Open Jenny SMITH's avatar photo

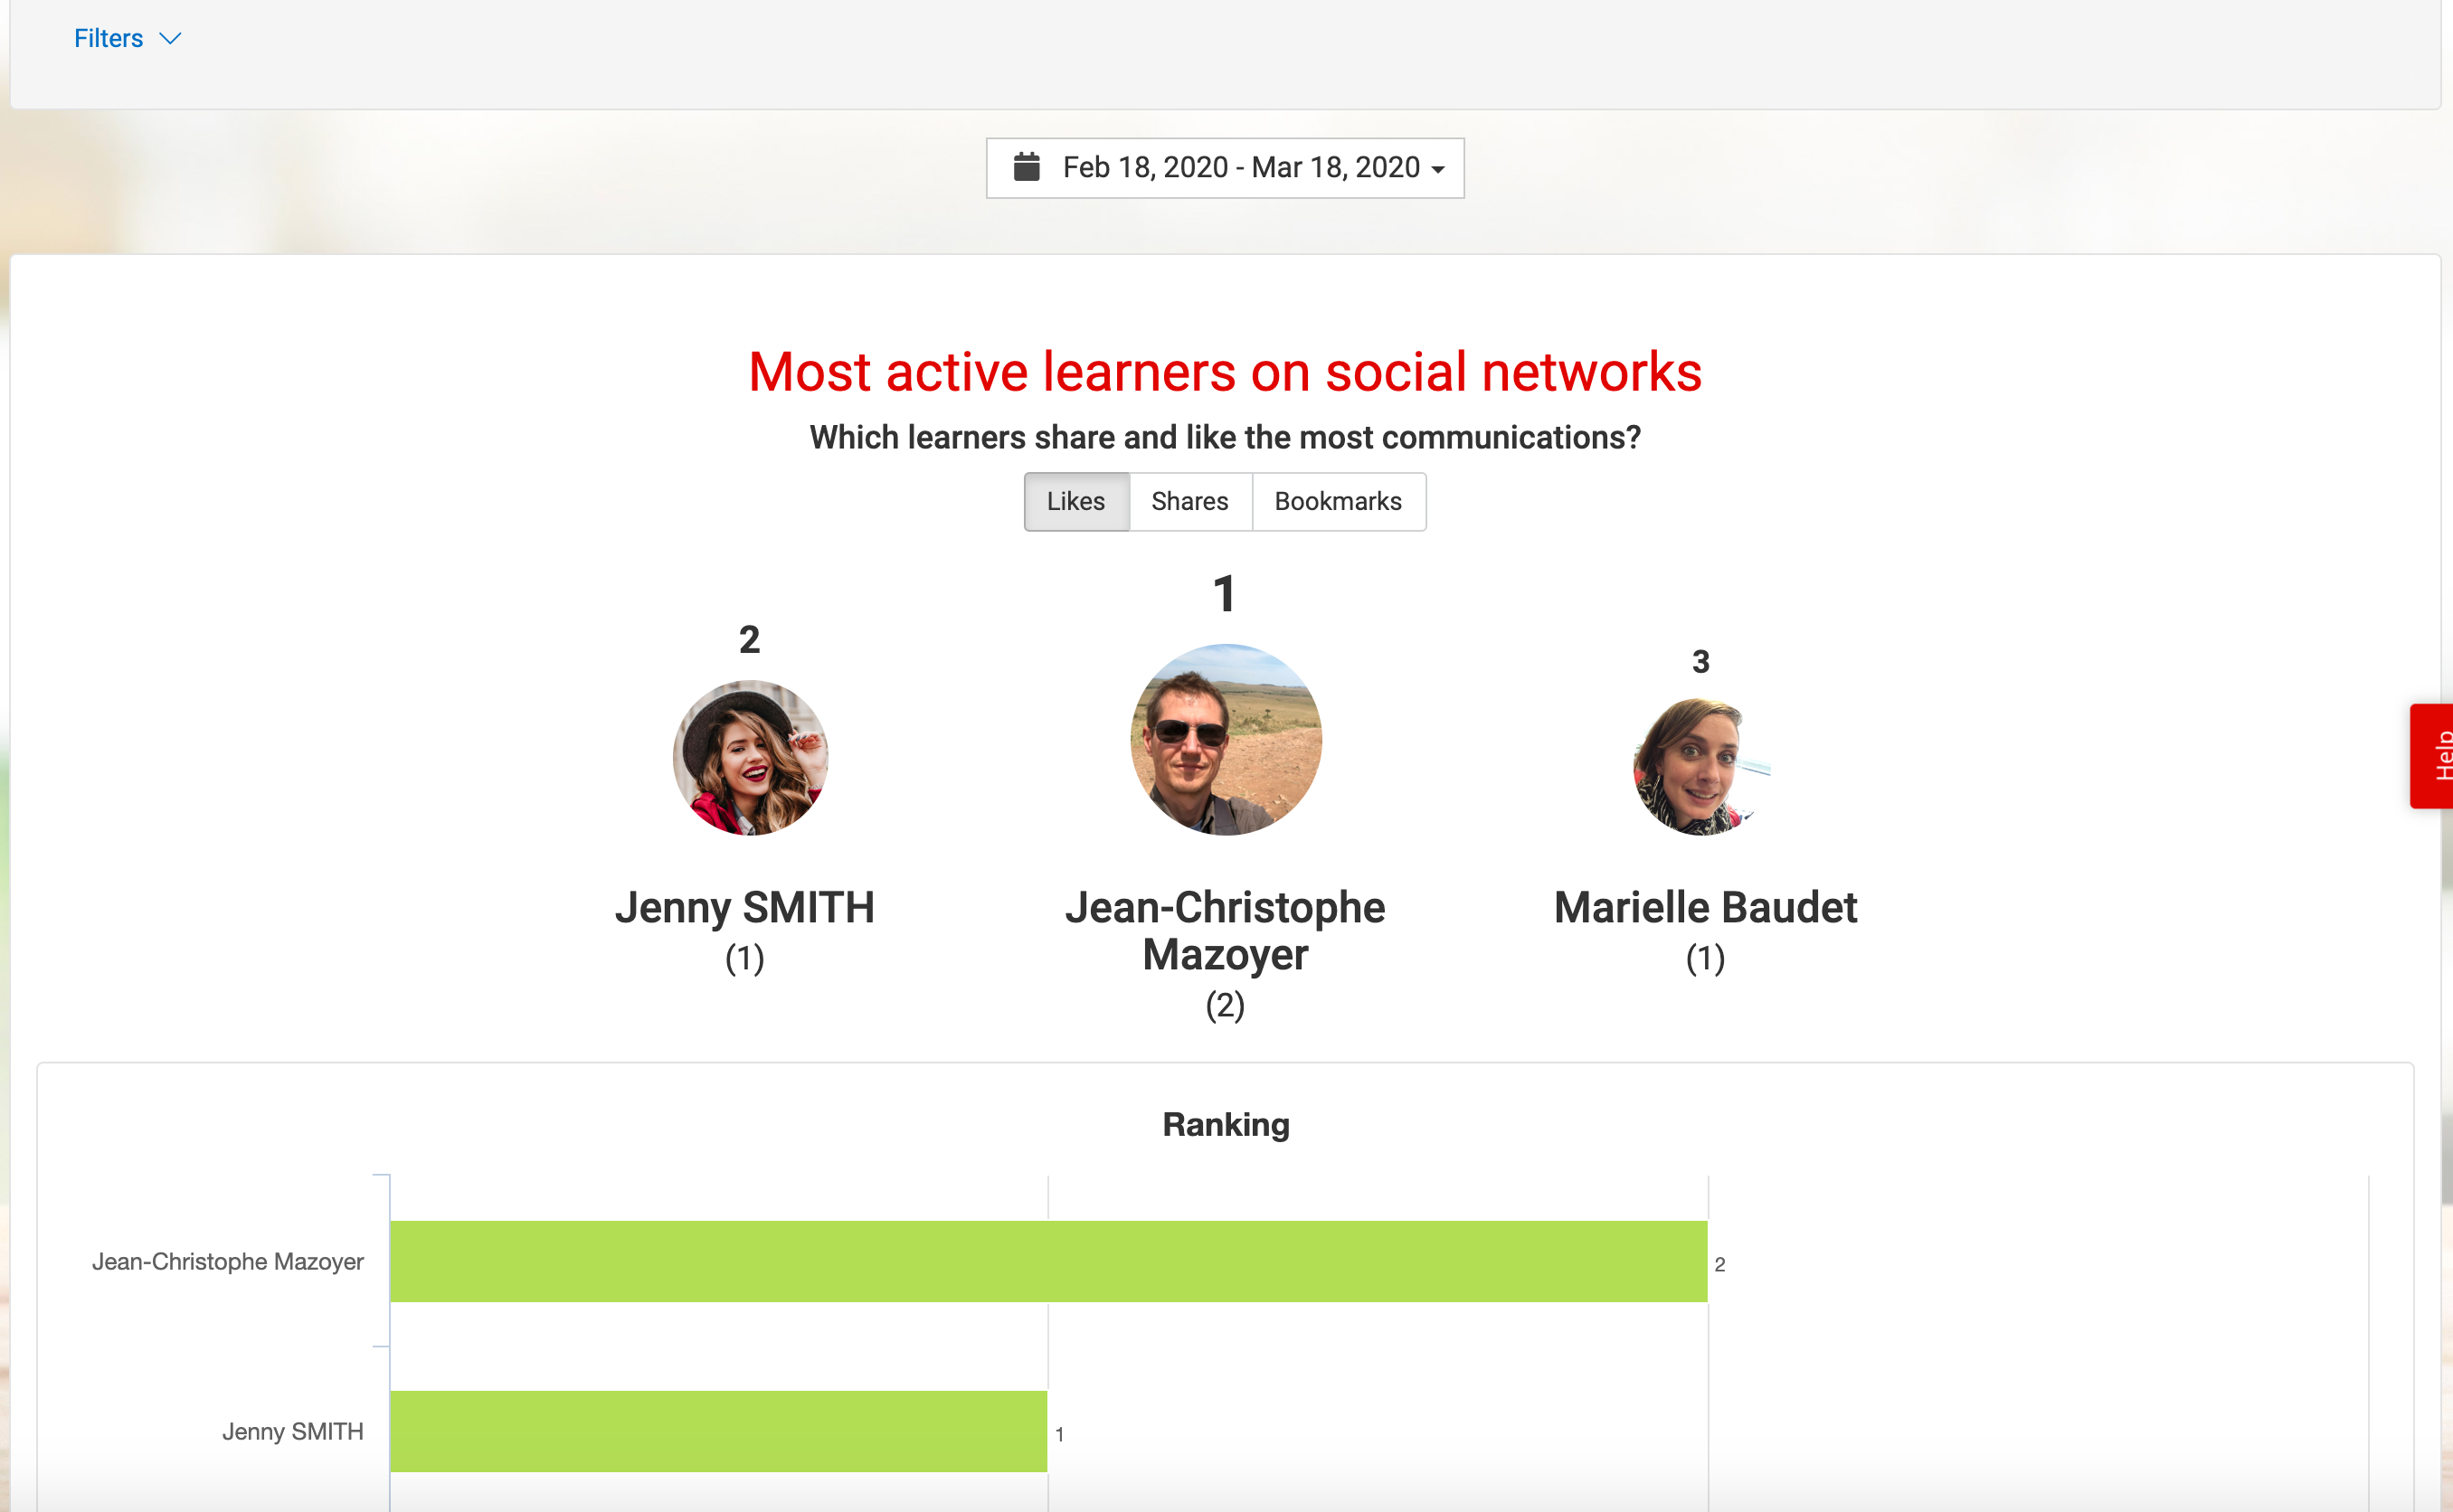[x=750, y=758]
